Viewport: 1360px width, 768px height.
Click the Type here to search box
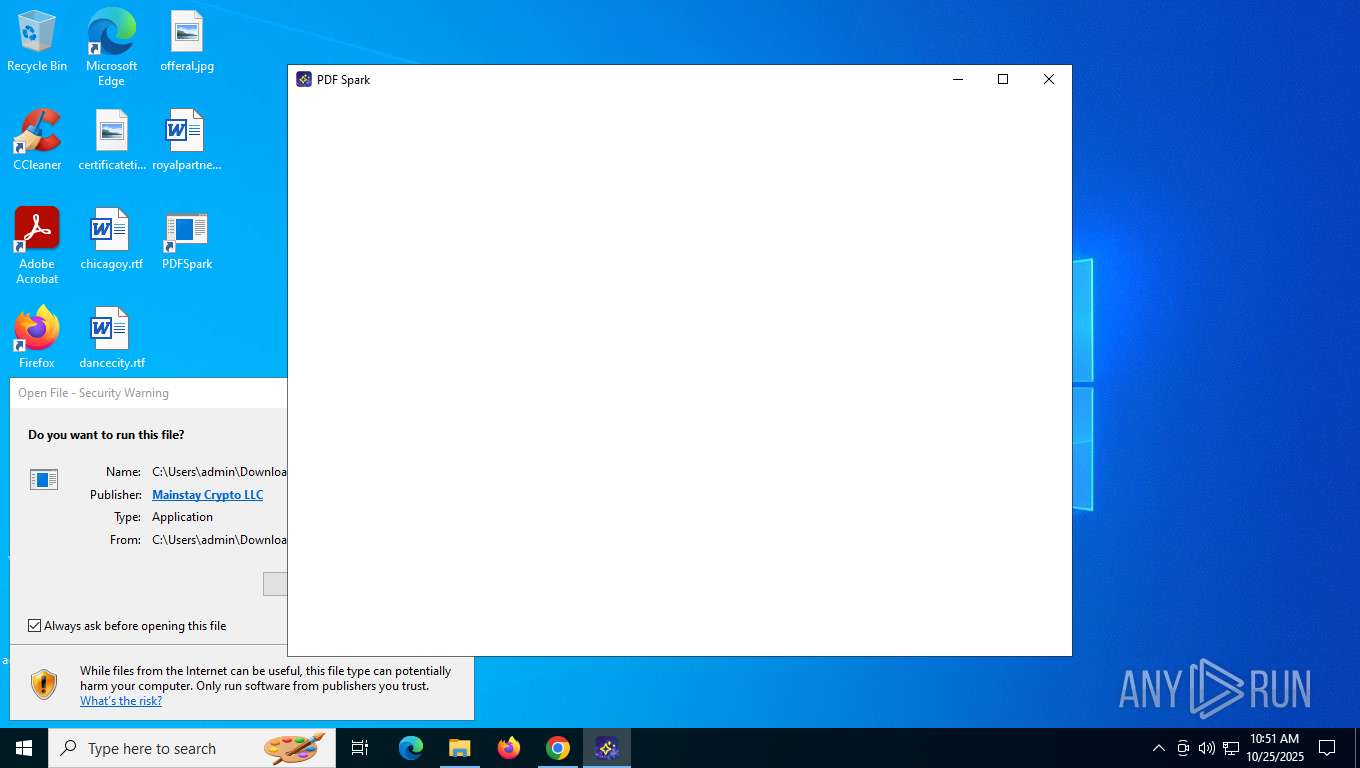coord(190,748)
